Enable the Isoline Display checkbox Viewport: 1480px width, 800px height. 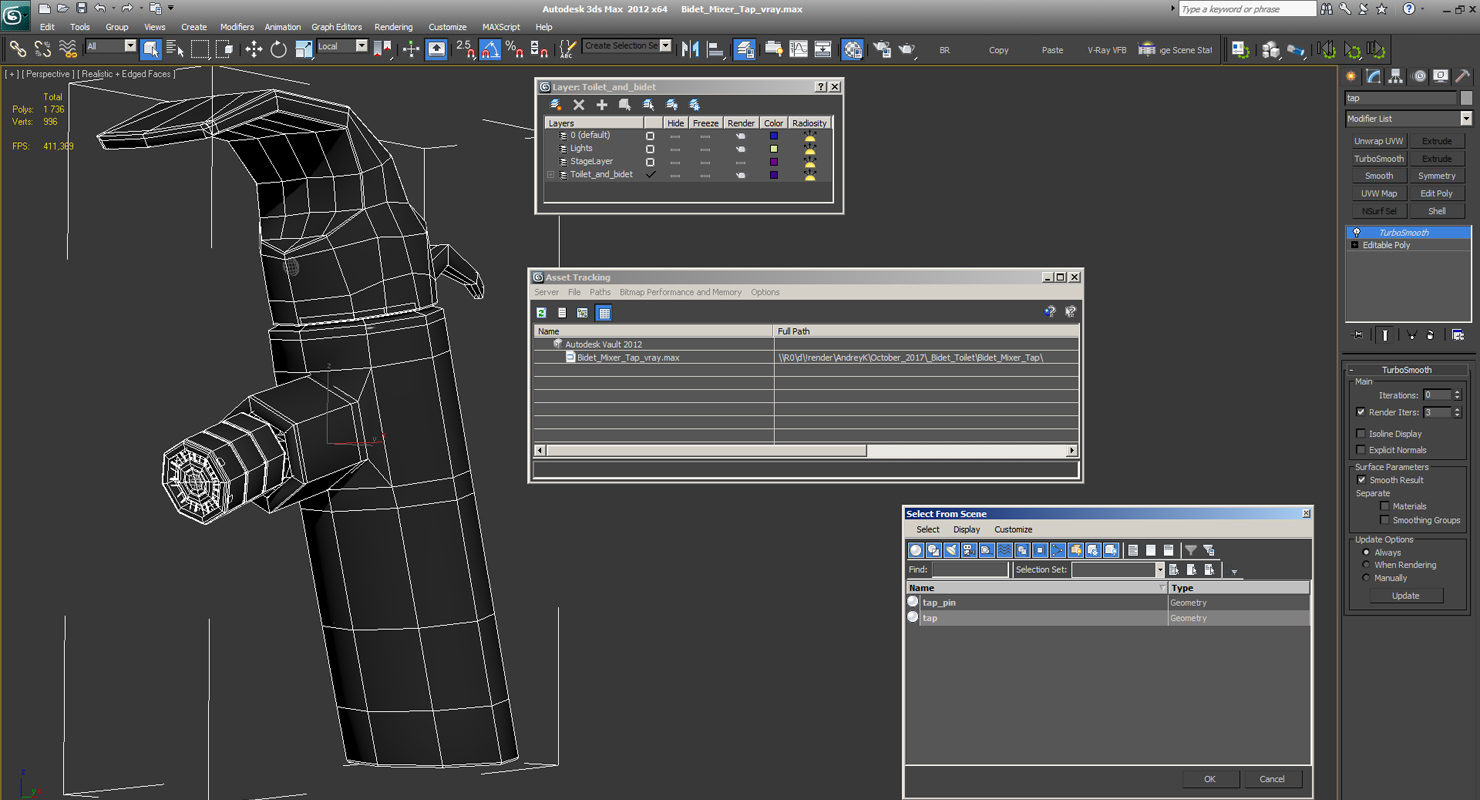pyautogui.click(x=1360, y=434)
